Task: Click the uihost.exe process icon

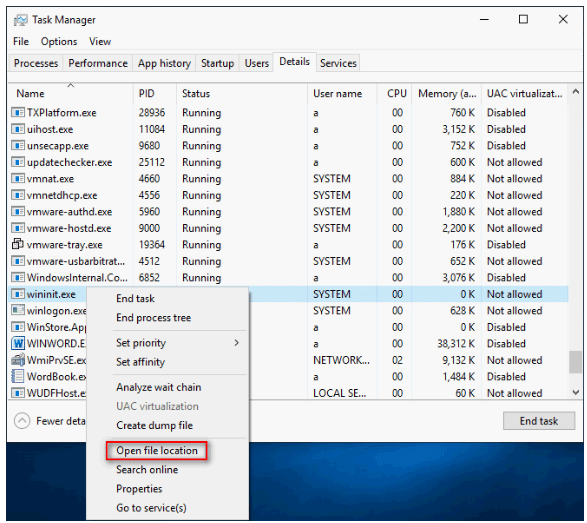Action: [x=18, y=129]
